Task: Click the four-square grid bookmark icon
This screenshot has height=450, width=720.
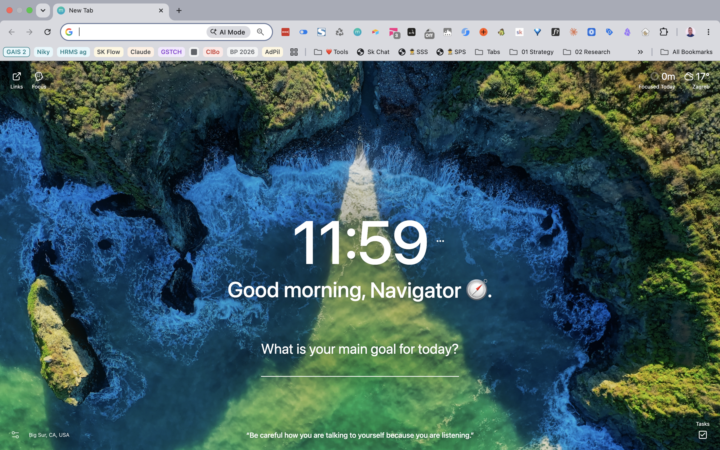Action: [294, 52]
